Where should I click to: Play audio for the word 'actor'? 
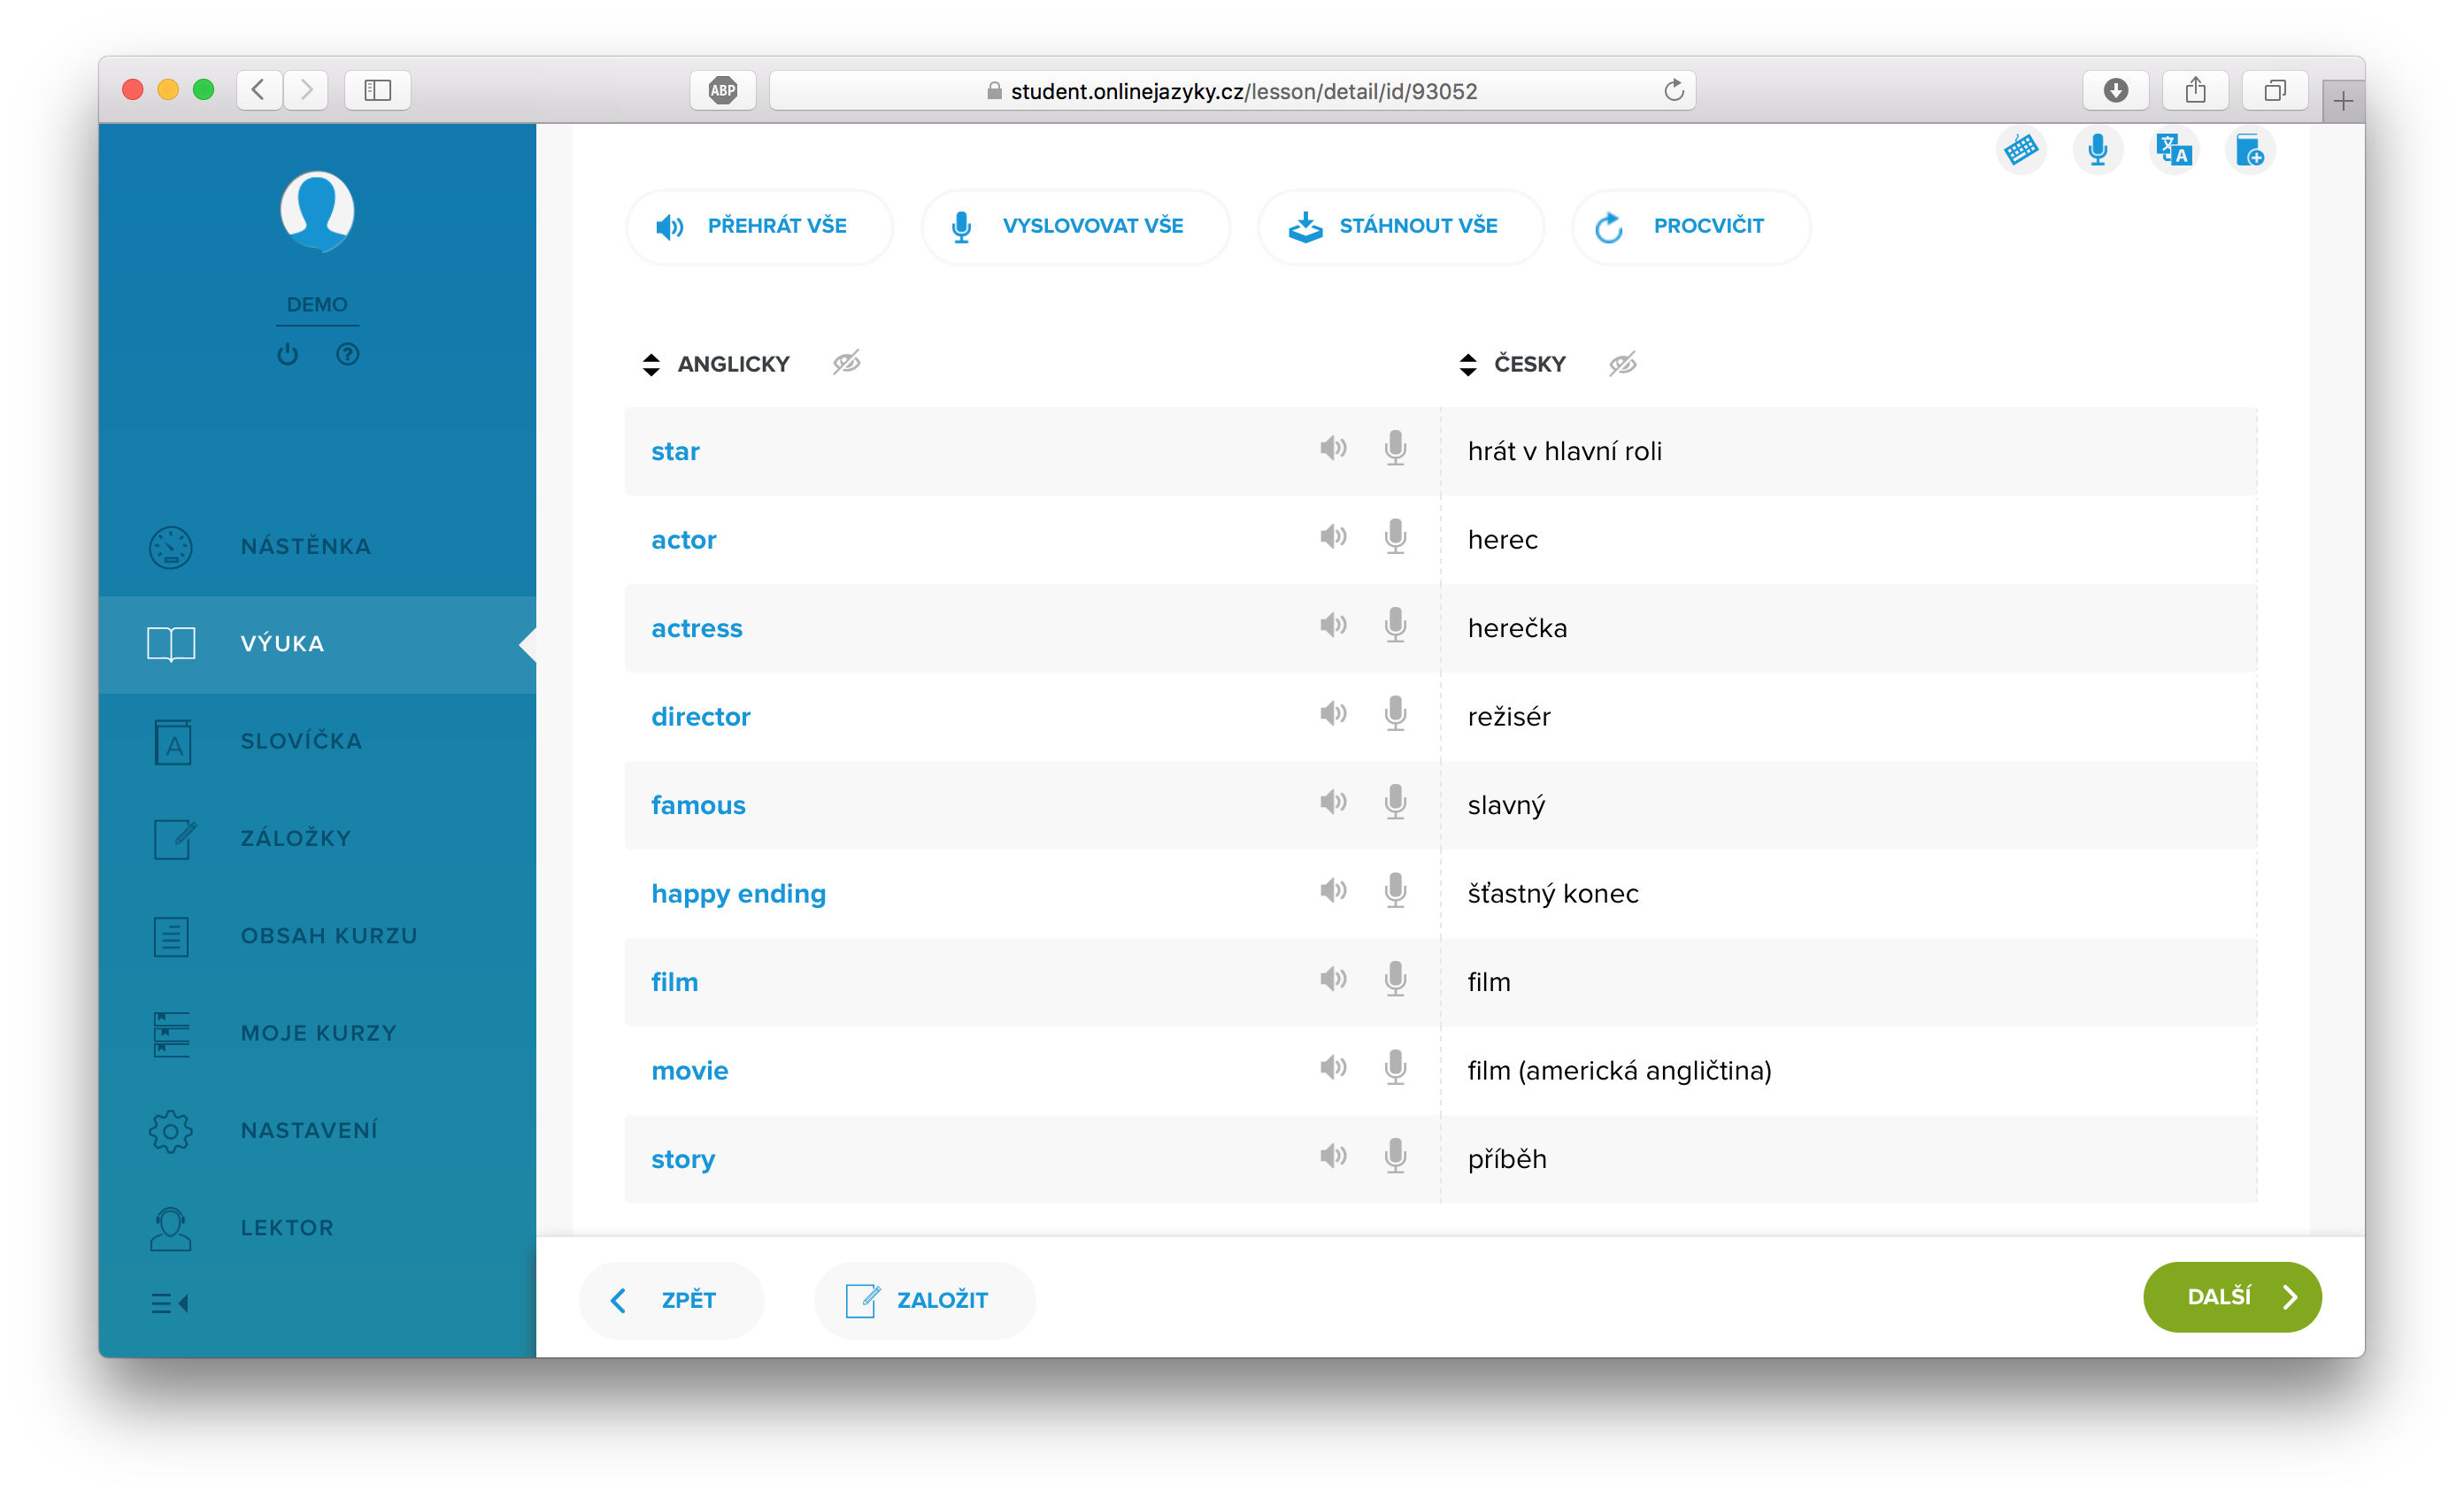pyautogui.click(x=1332, y=537)
